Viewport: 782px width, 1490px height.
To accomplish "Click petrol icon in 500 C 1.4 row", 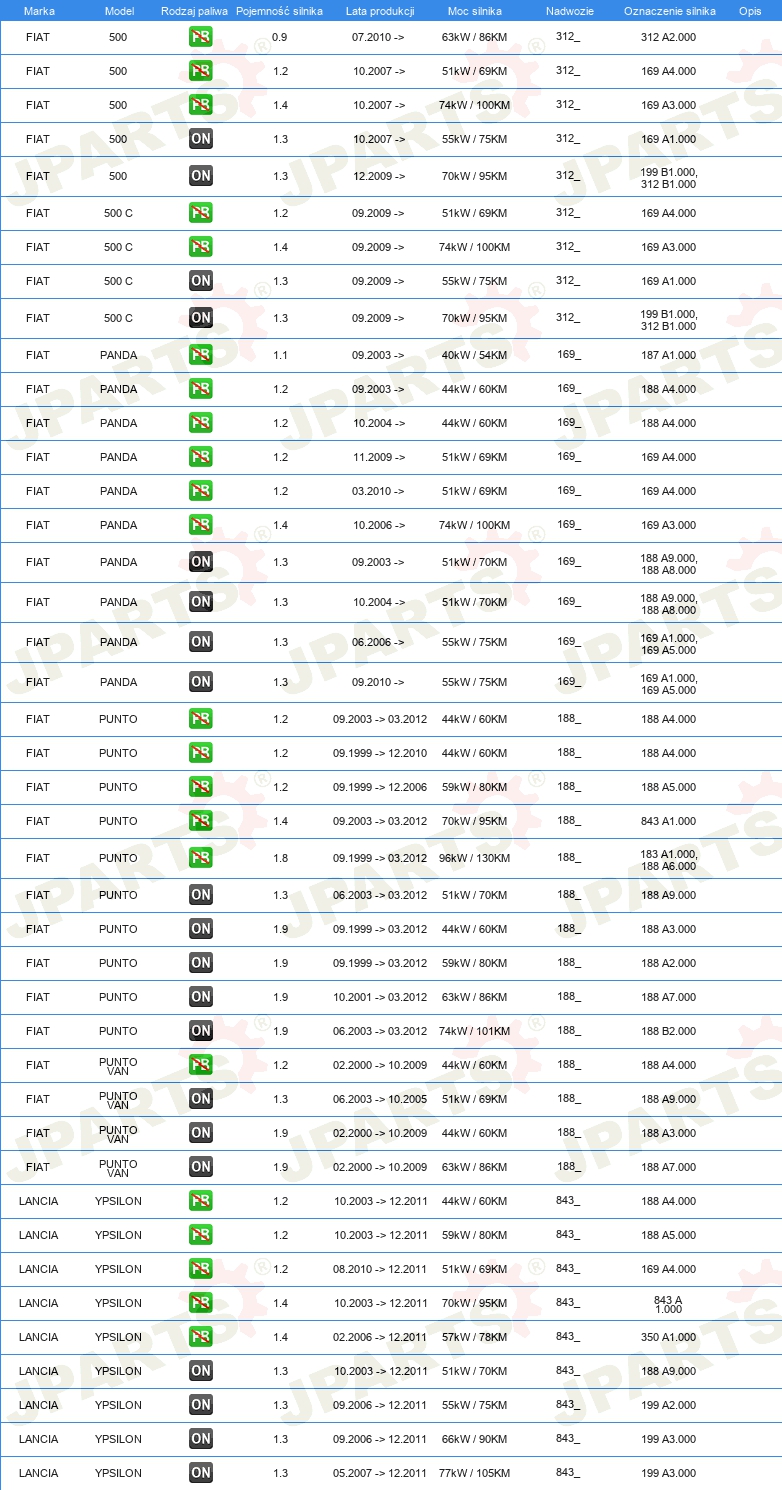I will tap(201, 247).
